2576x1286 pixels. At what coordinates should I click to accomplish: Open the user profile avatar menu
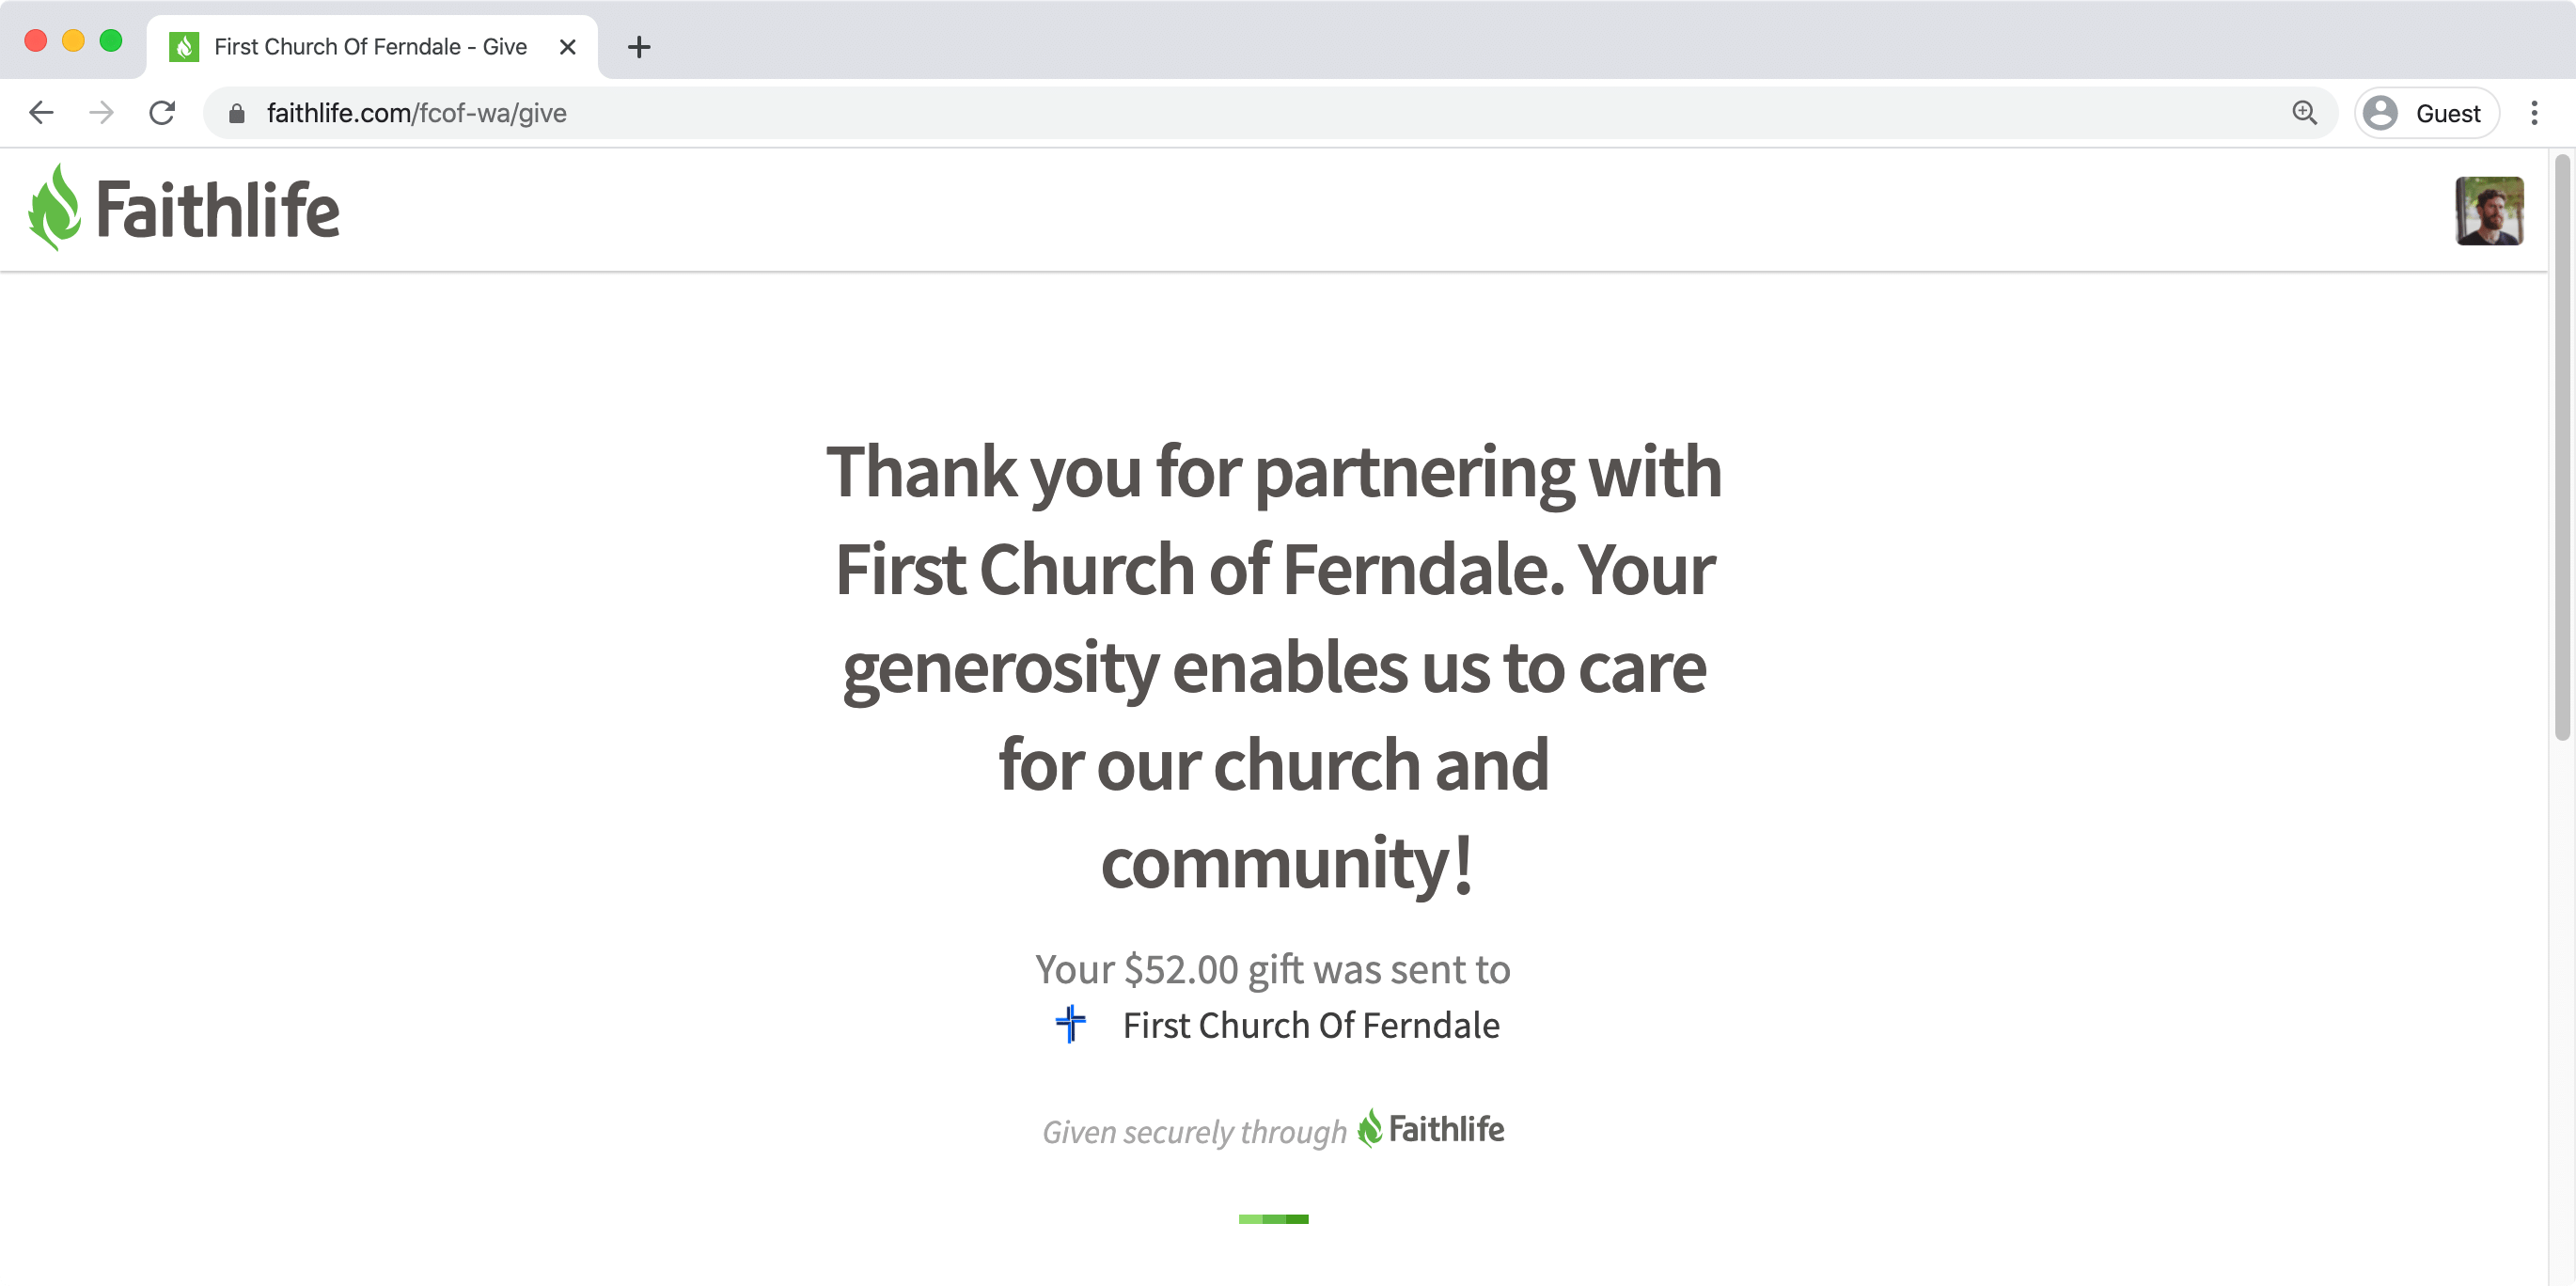[2488, 210]
